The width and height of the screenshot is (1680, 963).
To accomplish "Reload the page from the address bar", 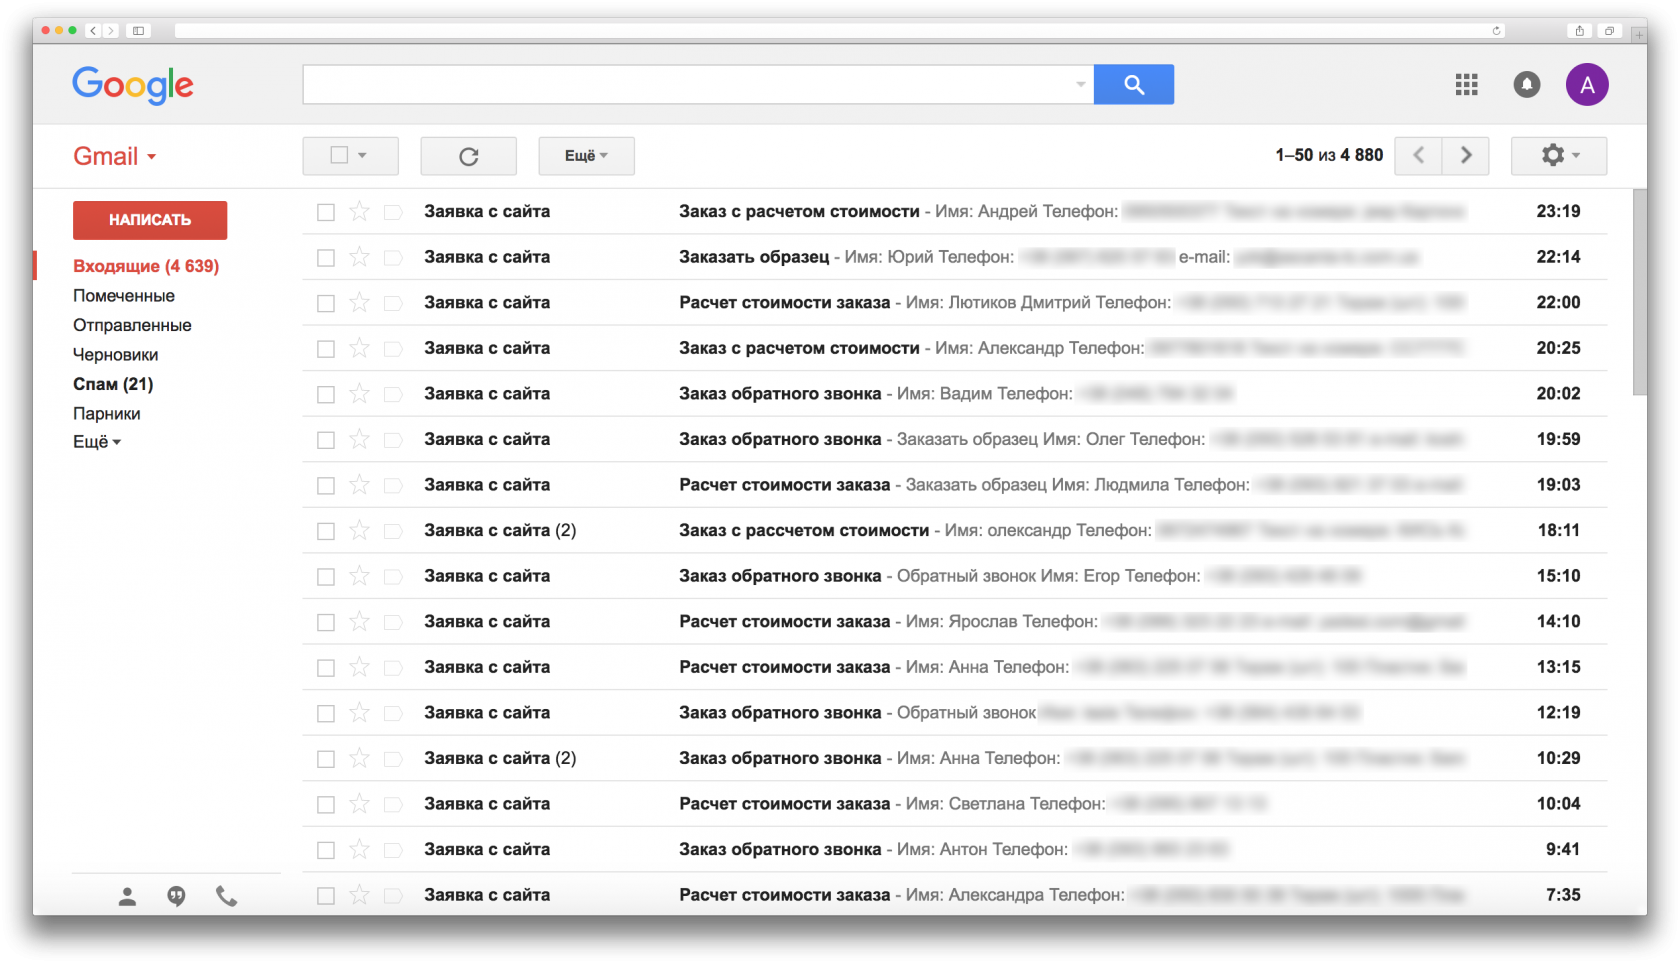I will pyautogui.click(x=1496, y=31).
